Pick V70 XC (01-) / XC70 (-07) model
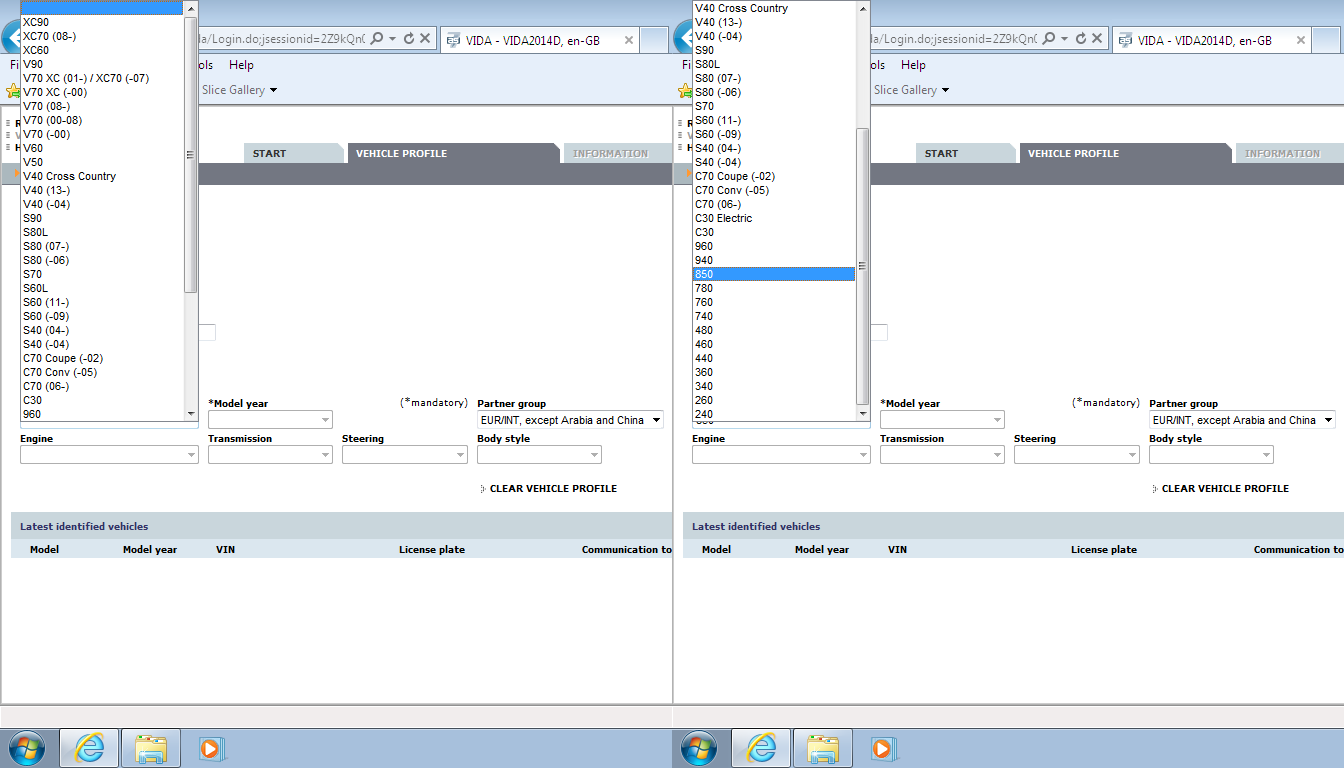The height and width of the screenshot is (768, 1344). pyautogui.click(x=102, y=78)
